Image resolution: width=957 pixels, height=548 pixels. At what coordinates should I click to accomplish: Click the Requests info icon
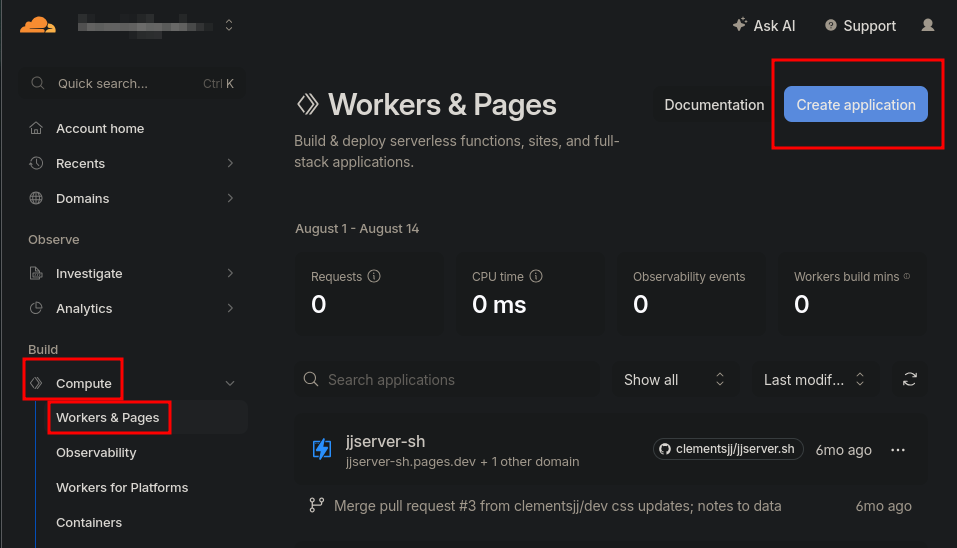[x=374, y=276]
